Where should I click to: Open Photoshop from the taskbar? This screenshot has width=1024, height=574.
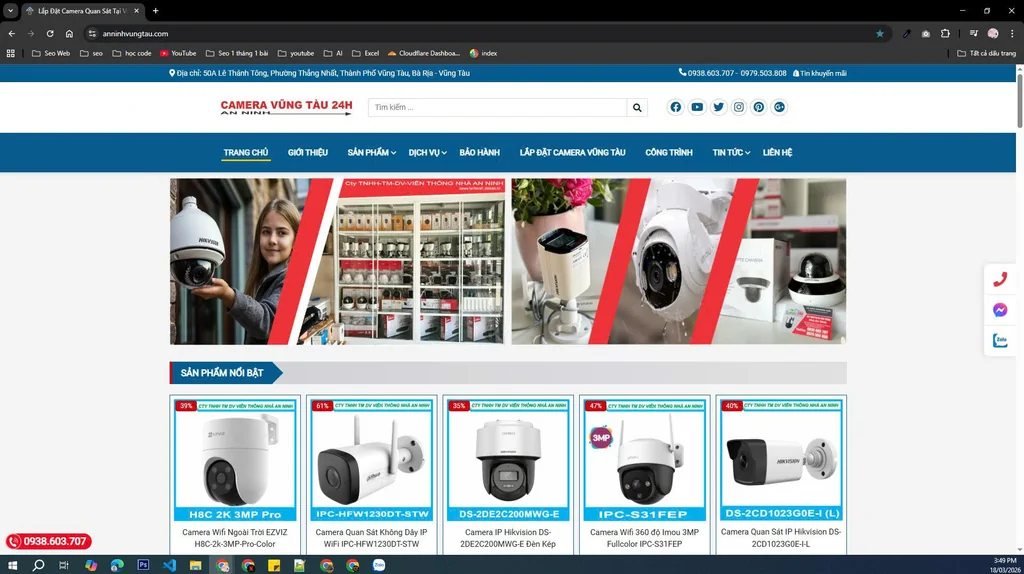(143, 565)
